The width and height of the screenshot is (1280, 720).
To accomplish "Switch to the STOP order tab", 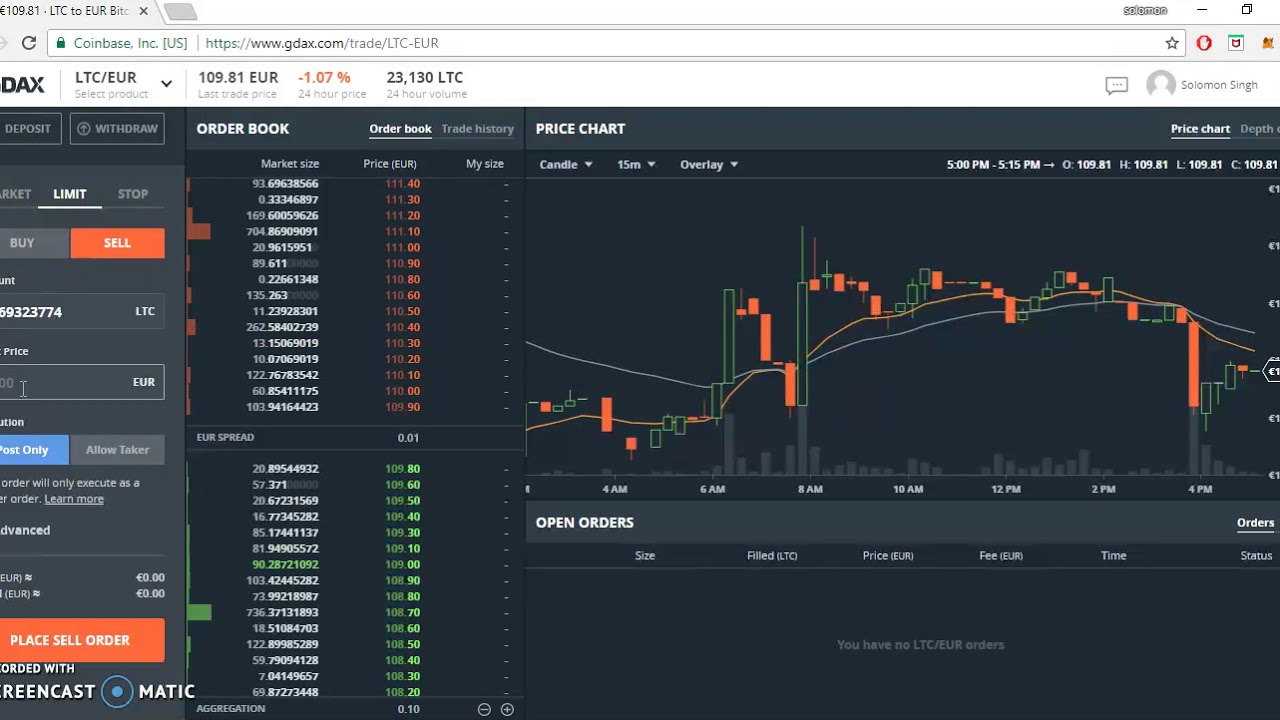I will coord(133,194).
